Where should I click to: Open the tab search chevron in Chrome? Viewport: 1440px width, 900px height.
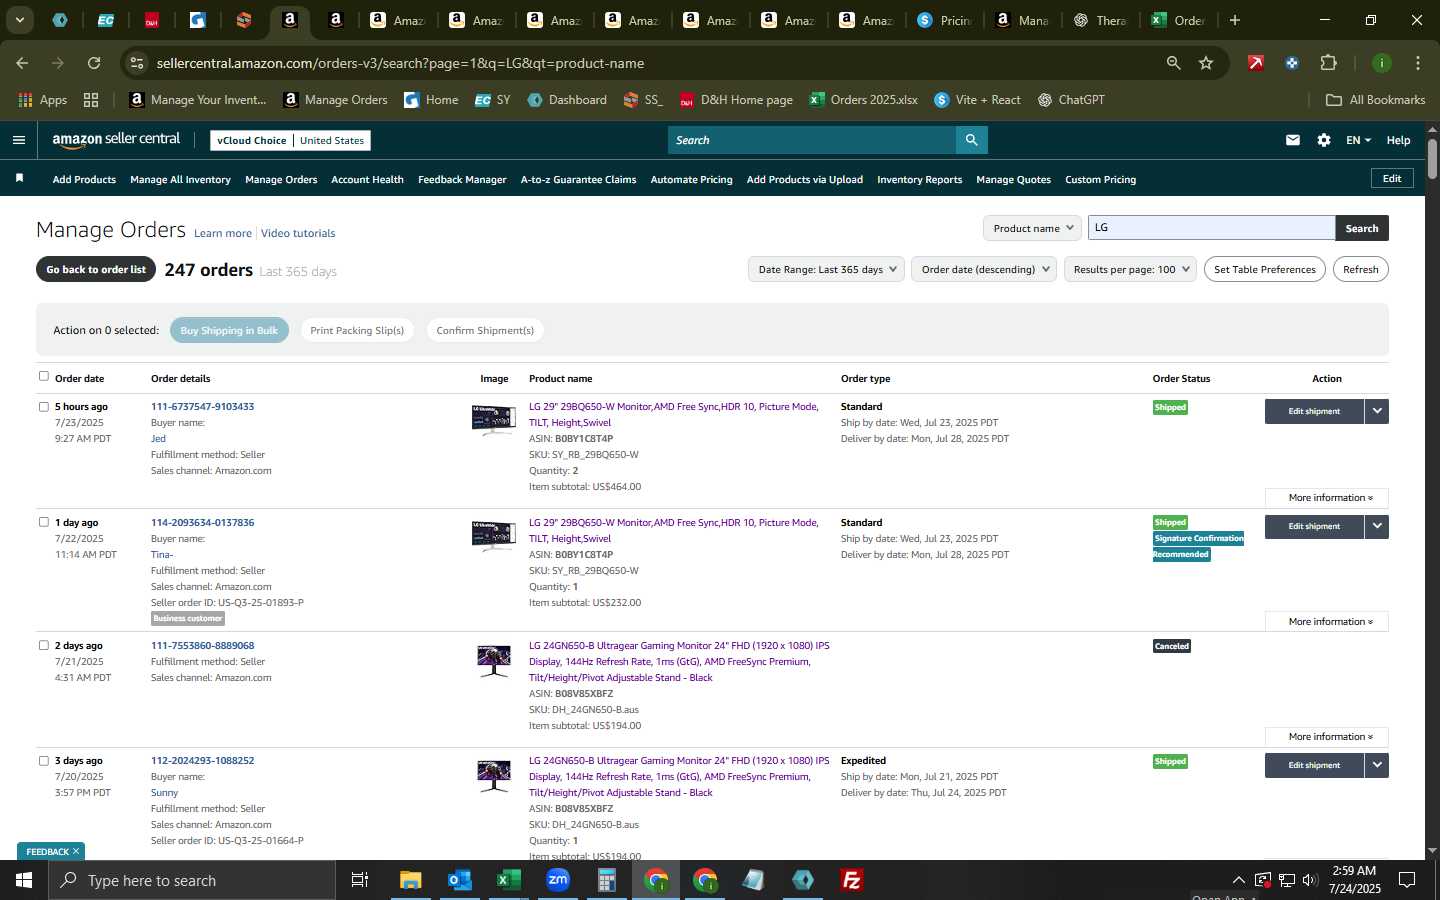19,20
